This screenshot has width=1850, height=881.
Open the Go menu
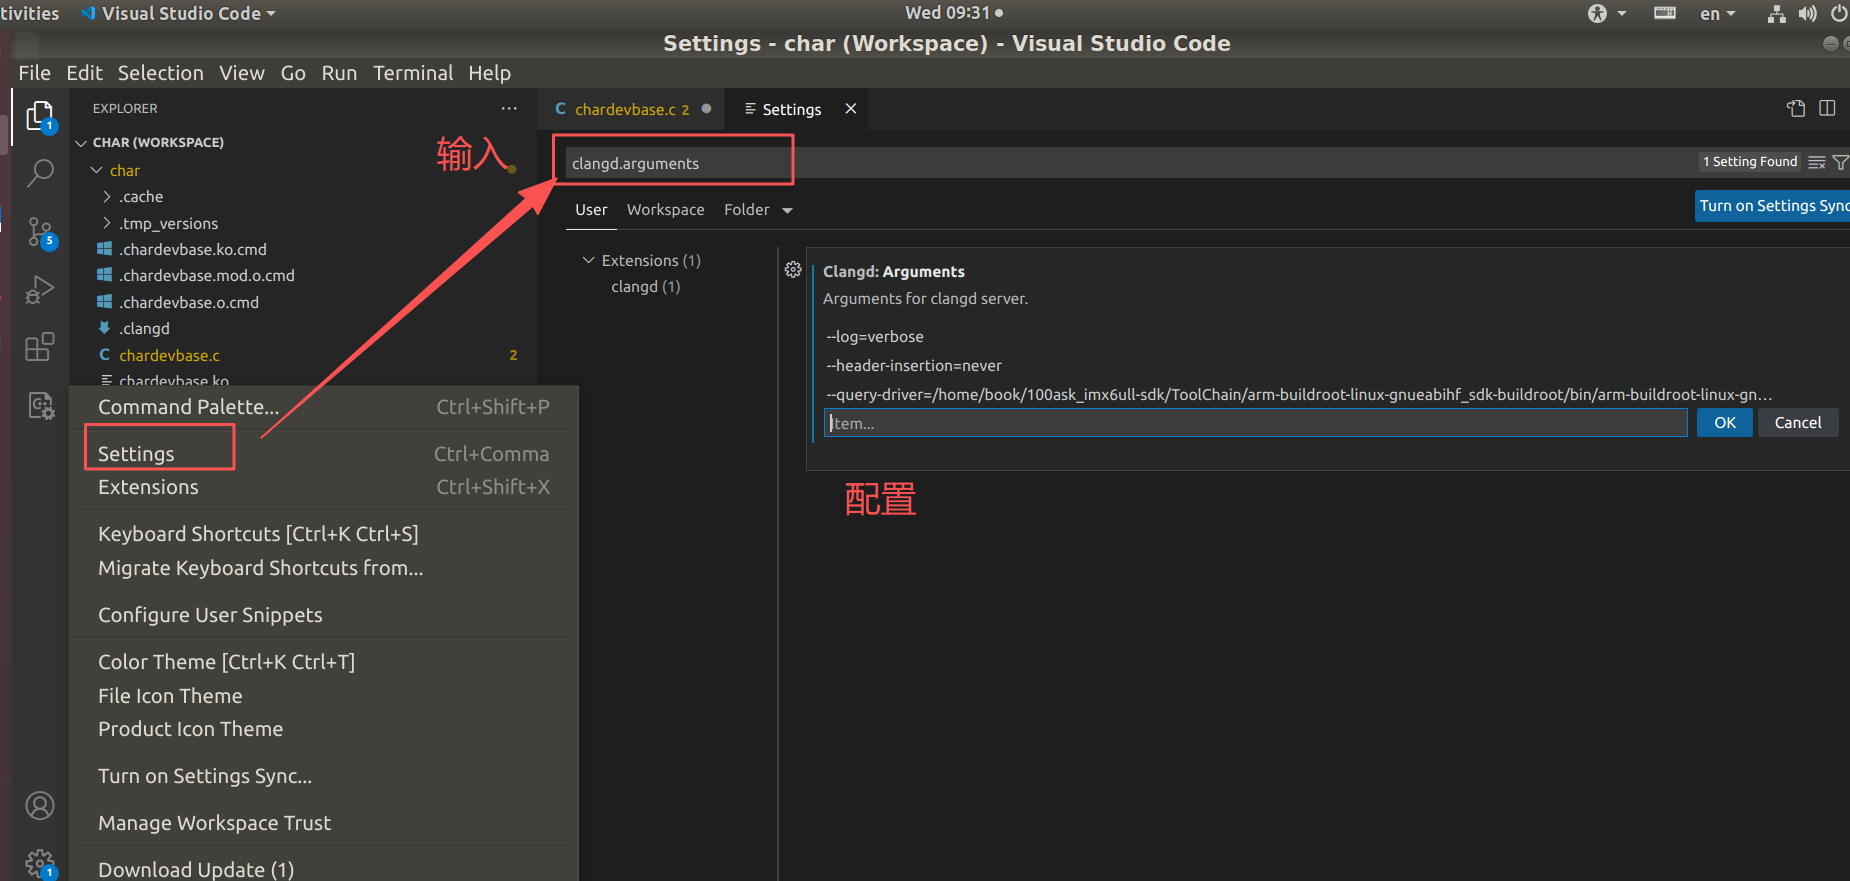click(x=293, y=73)
